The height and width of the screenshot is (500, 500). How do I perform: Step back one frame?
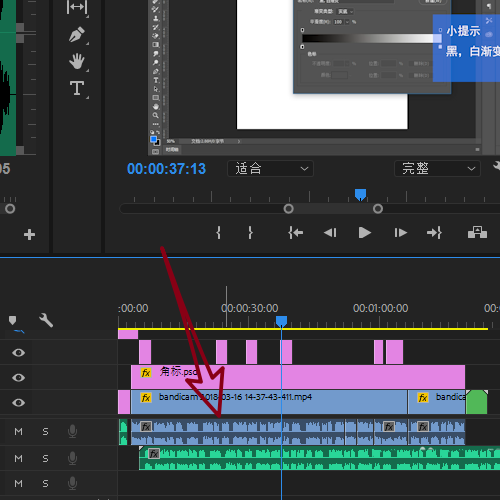330,233
